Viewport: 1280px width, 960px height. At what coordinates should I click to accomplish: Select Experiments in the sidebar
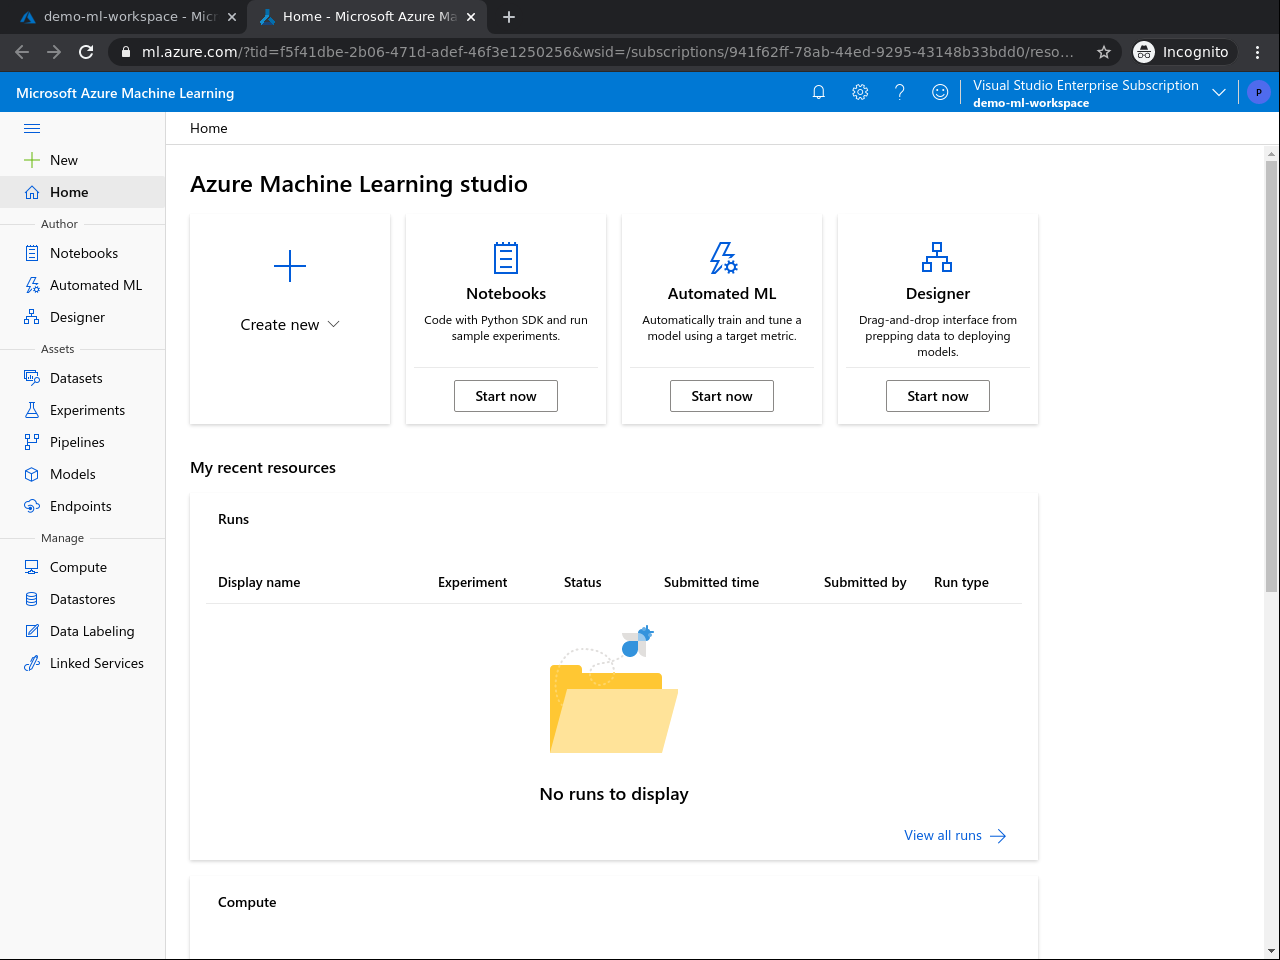click(x=86, y=410)
